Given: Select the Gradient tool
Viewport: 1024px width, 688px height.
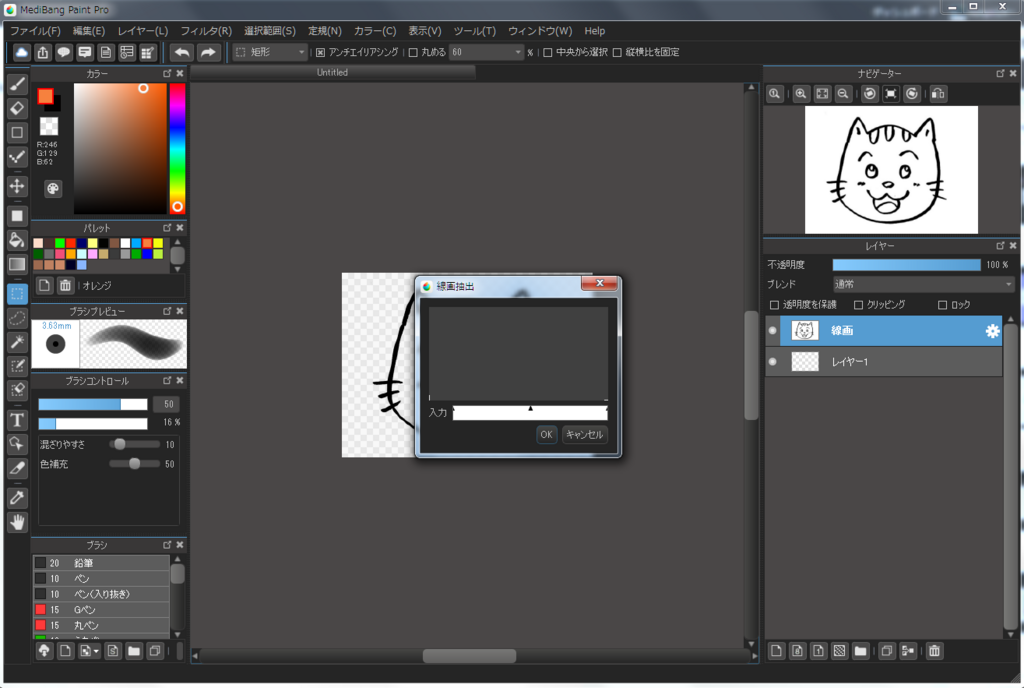Looking at the screenshot, I should coord(17,264).
